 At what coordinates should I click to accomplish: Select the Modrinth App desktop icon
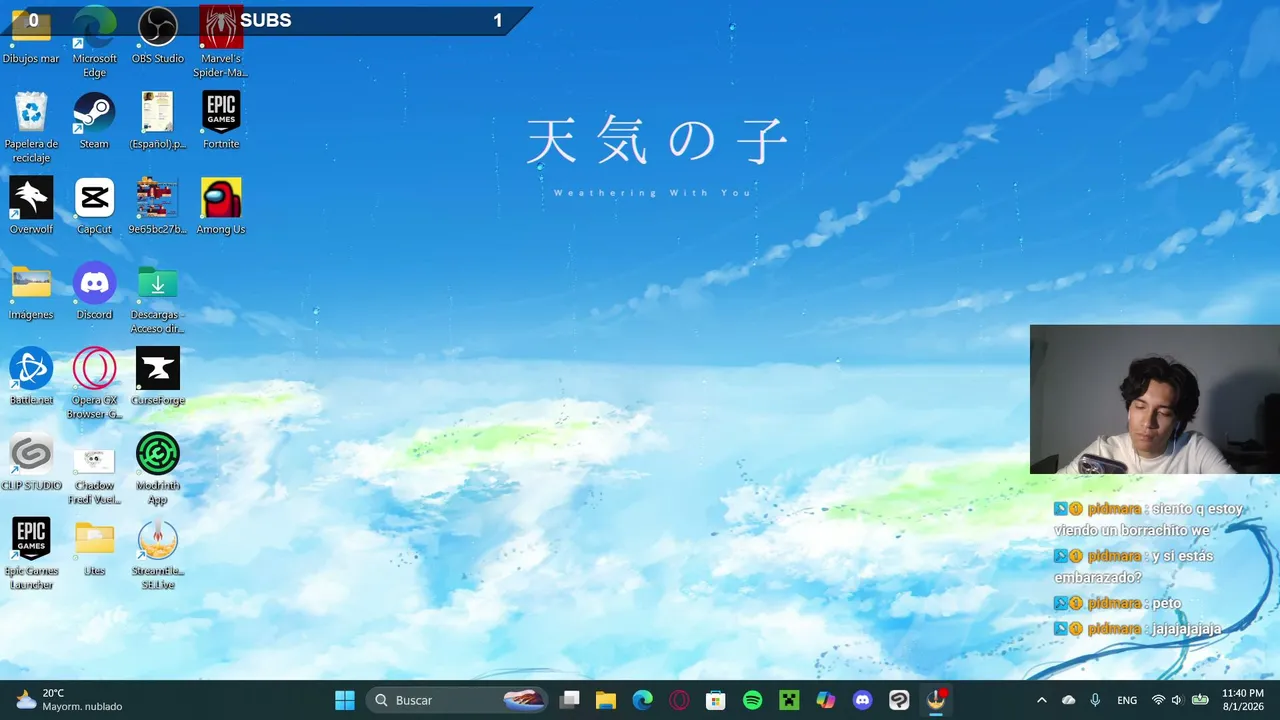(x=157, y=469)
